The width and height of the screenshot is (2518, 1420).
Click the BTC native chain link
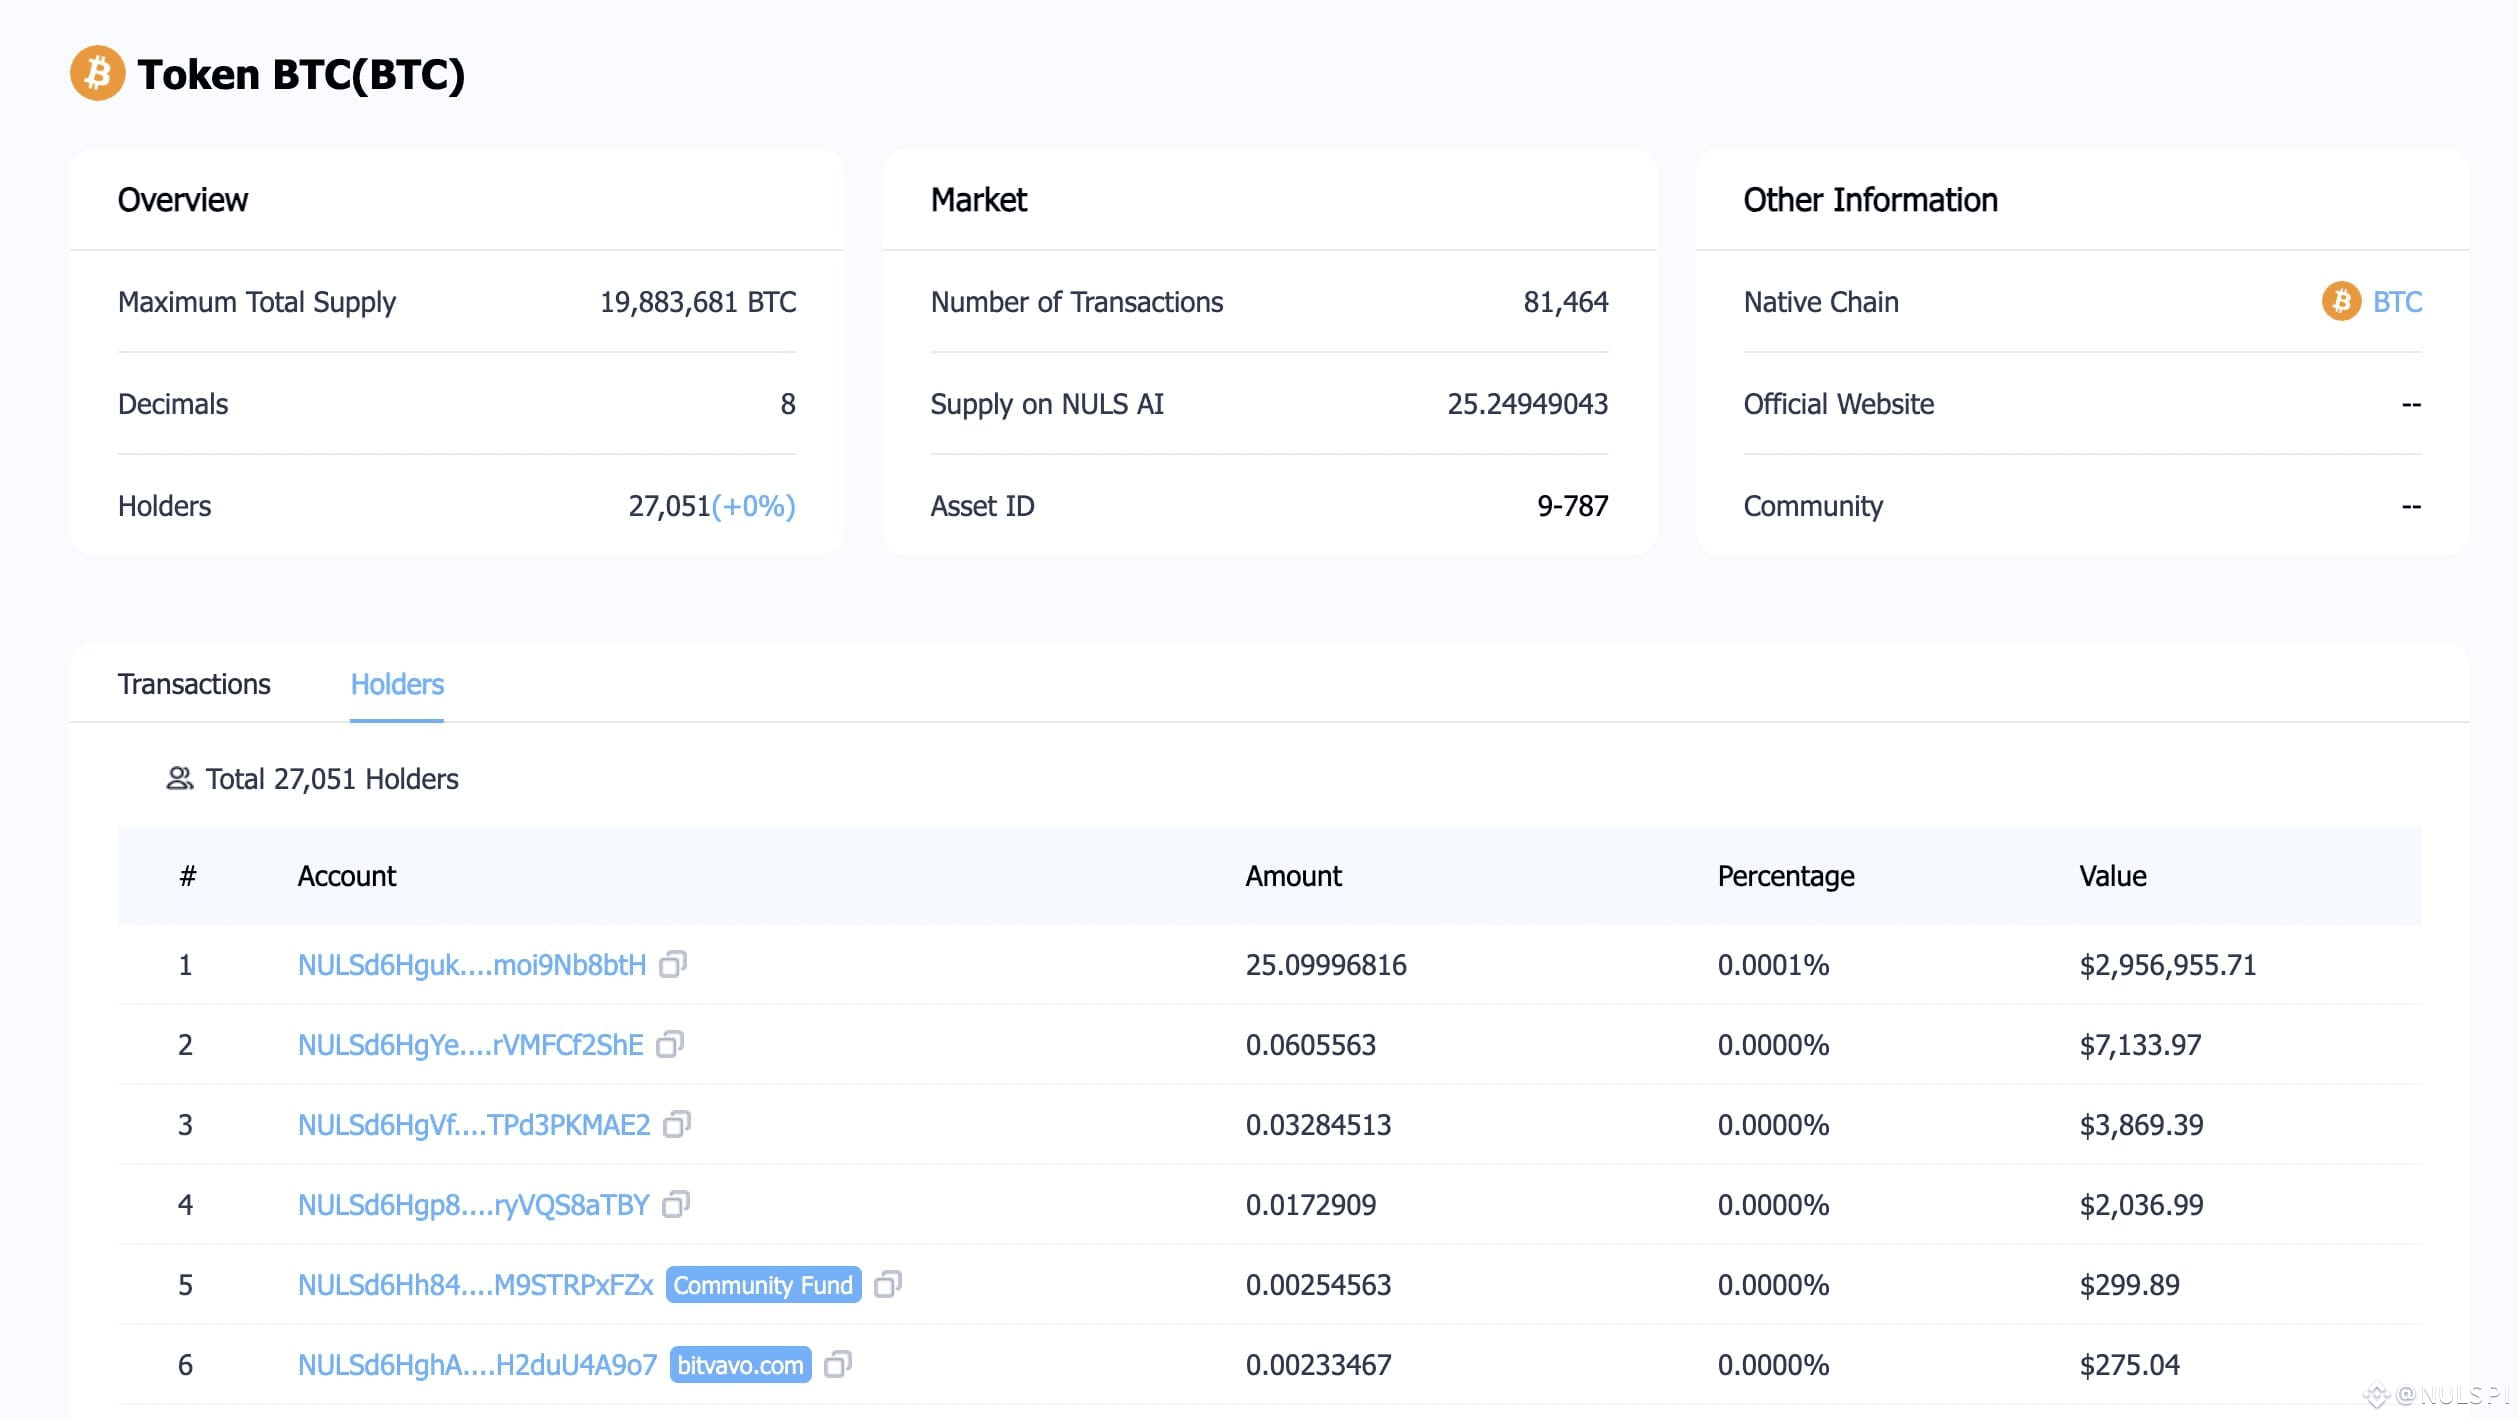pos(2397,302)
